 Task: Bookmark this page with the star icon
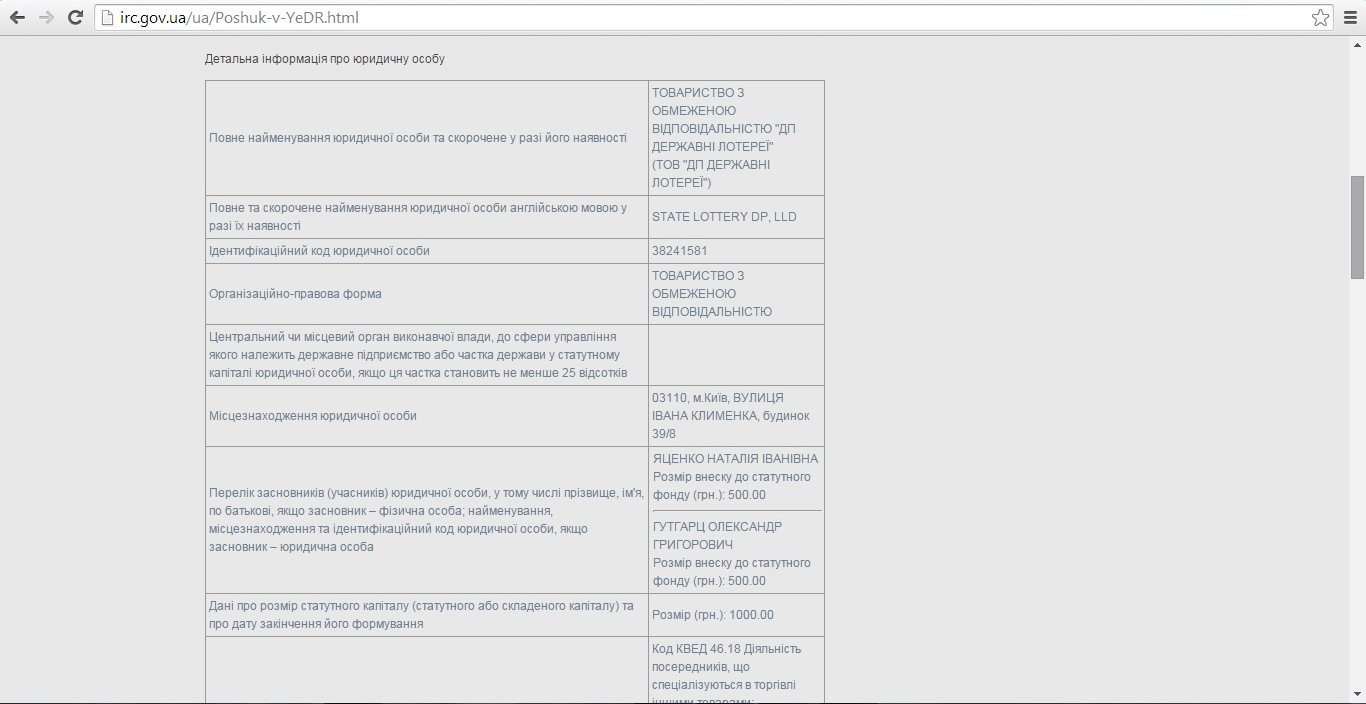pos(1320,17)
